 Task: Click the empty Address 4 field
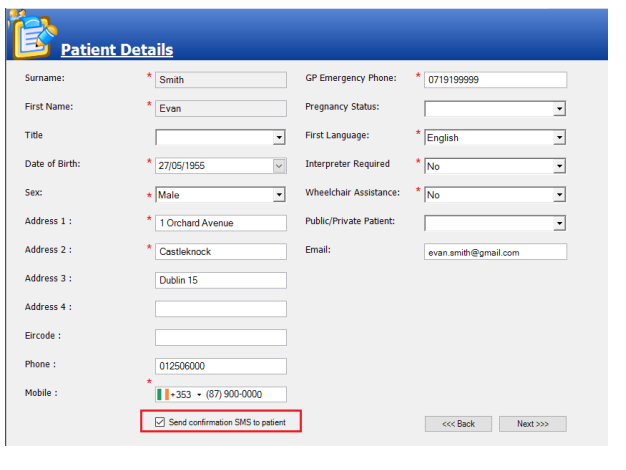tap(220, 309)
